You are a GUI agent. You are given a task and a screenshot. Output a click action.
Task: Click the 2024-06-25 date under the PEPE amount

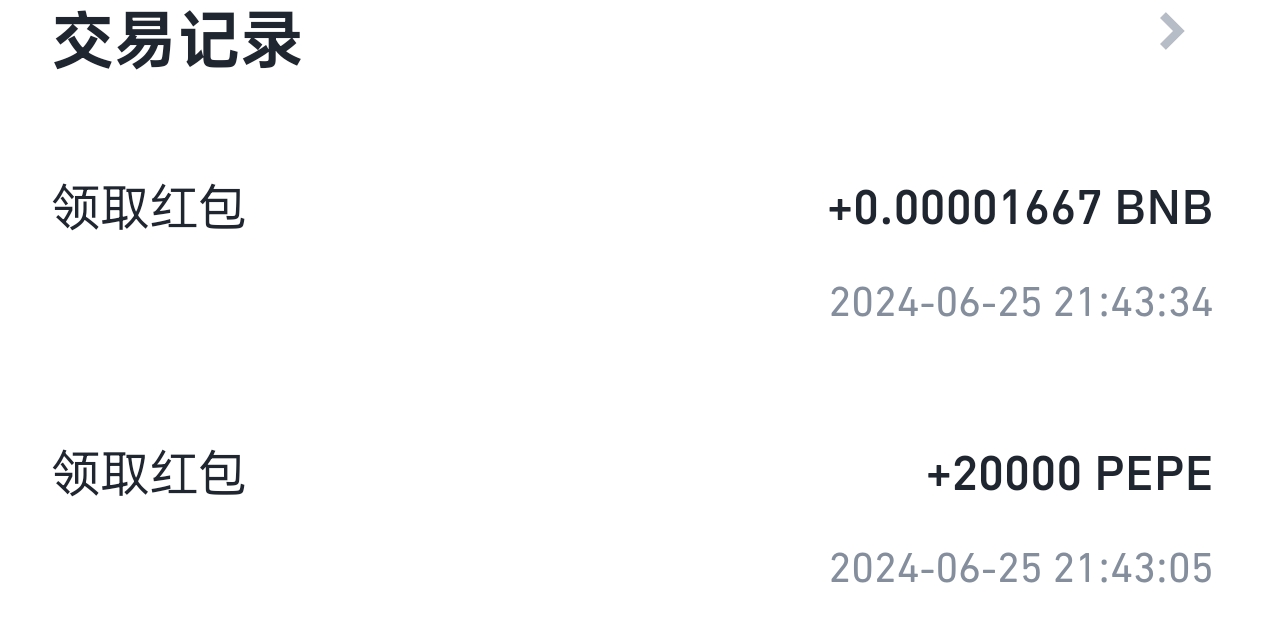point(936,568)
